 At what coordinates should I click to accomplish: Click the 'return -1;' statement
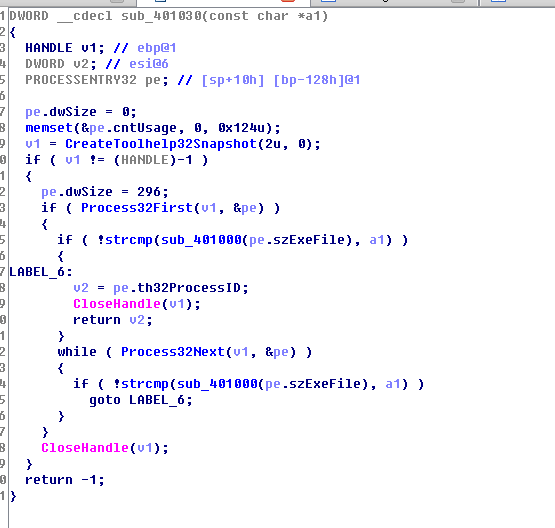65,480
